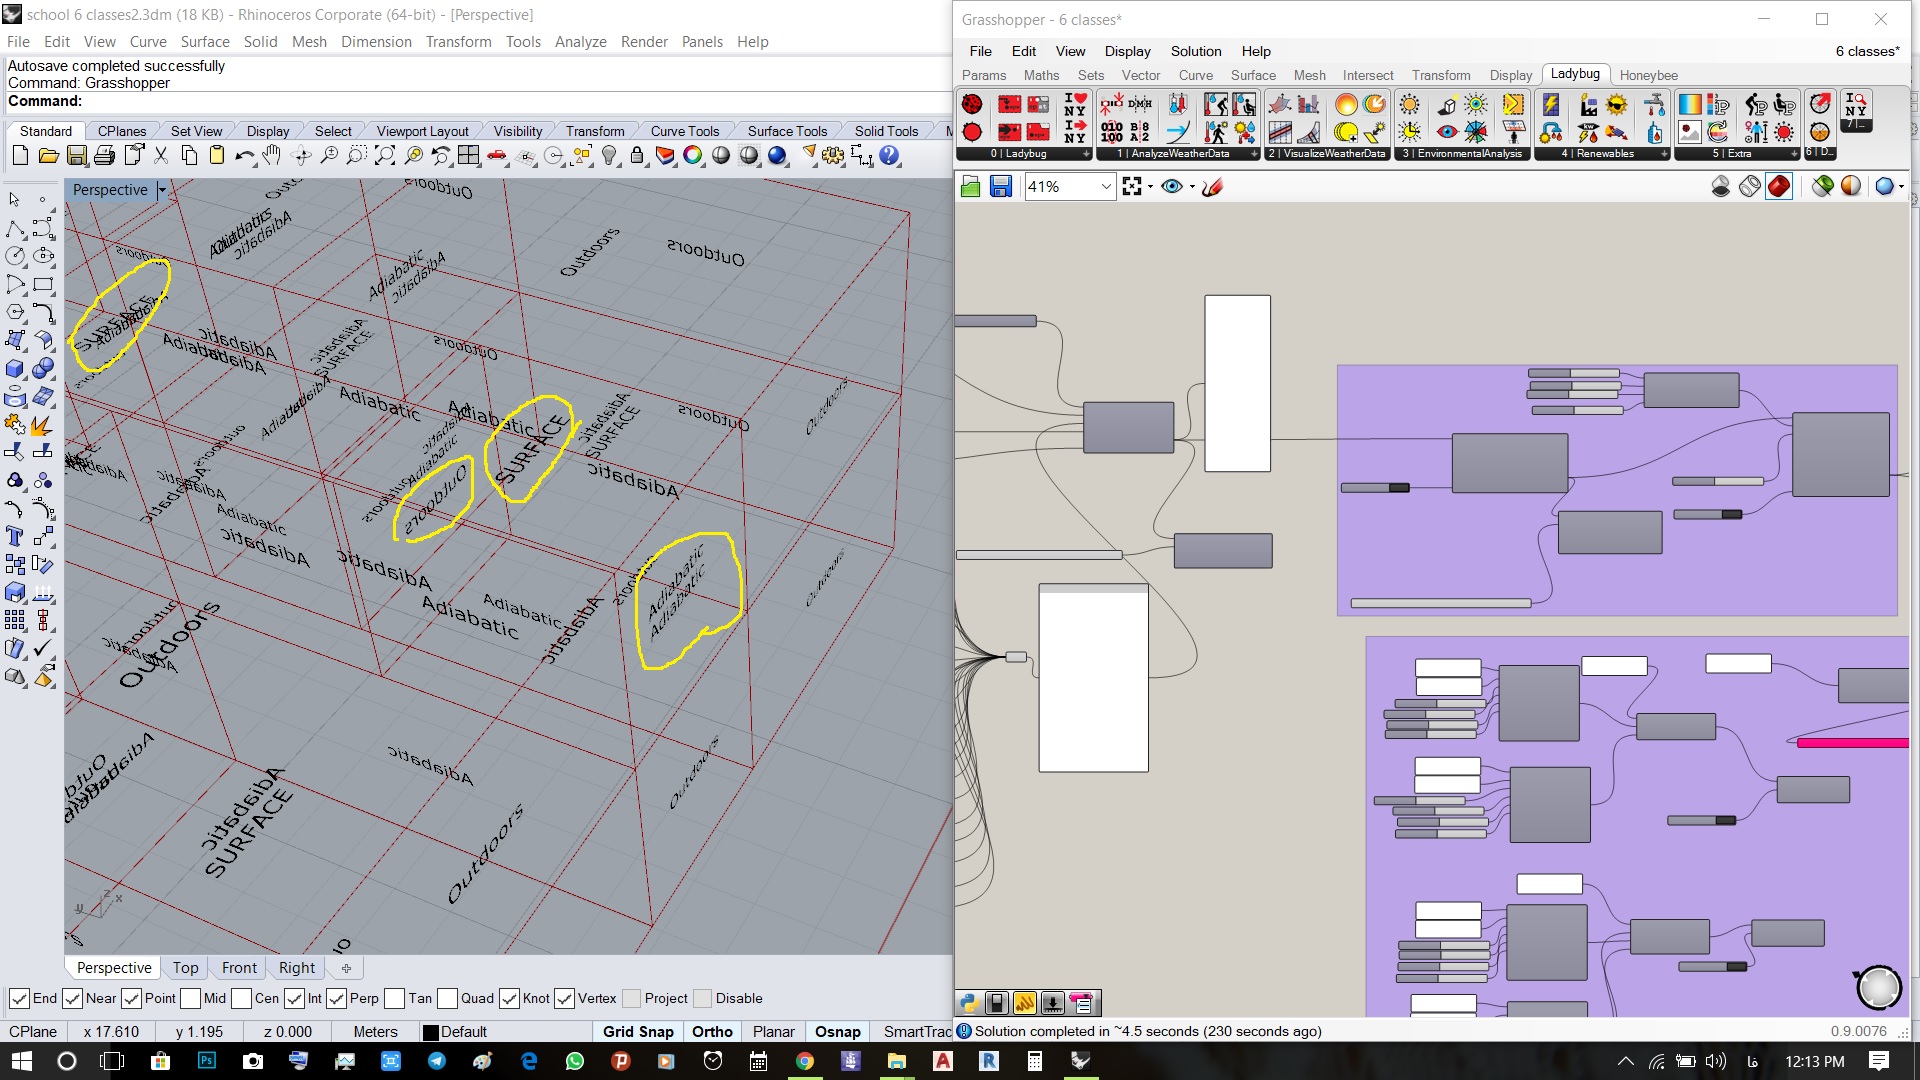
Task: Click the Default layer black color swatch
Action: [x=431, y=1032]
